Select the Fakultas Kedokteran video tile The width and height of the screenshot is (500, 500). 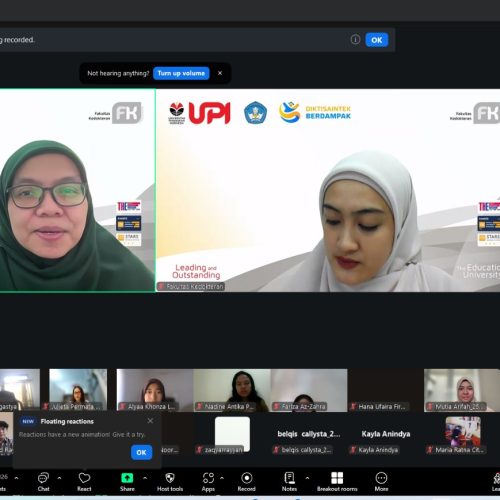(328, 190)
